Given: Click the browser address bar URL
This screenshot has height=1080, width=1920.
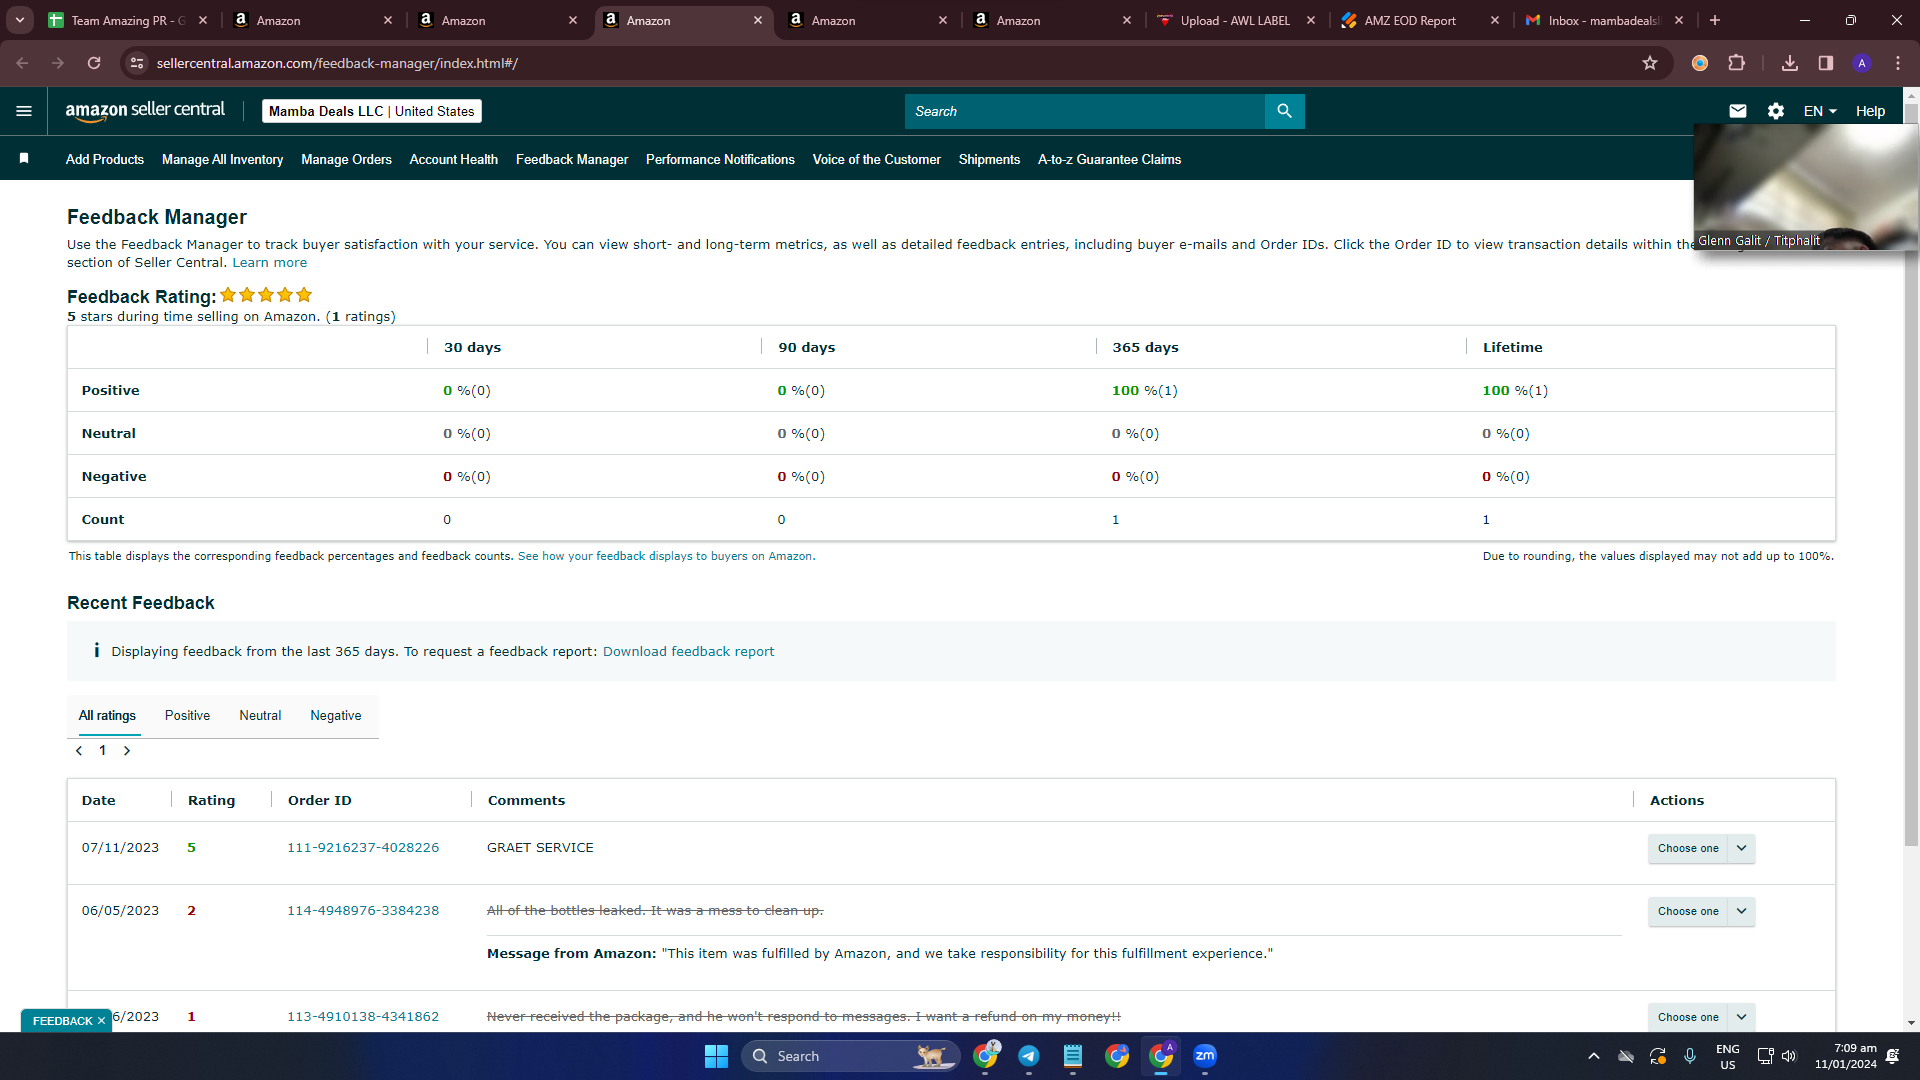Looking at the screenshot, I should click(337, 63).
